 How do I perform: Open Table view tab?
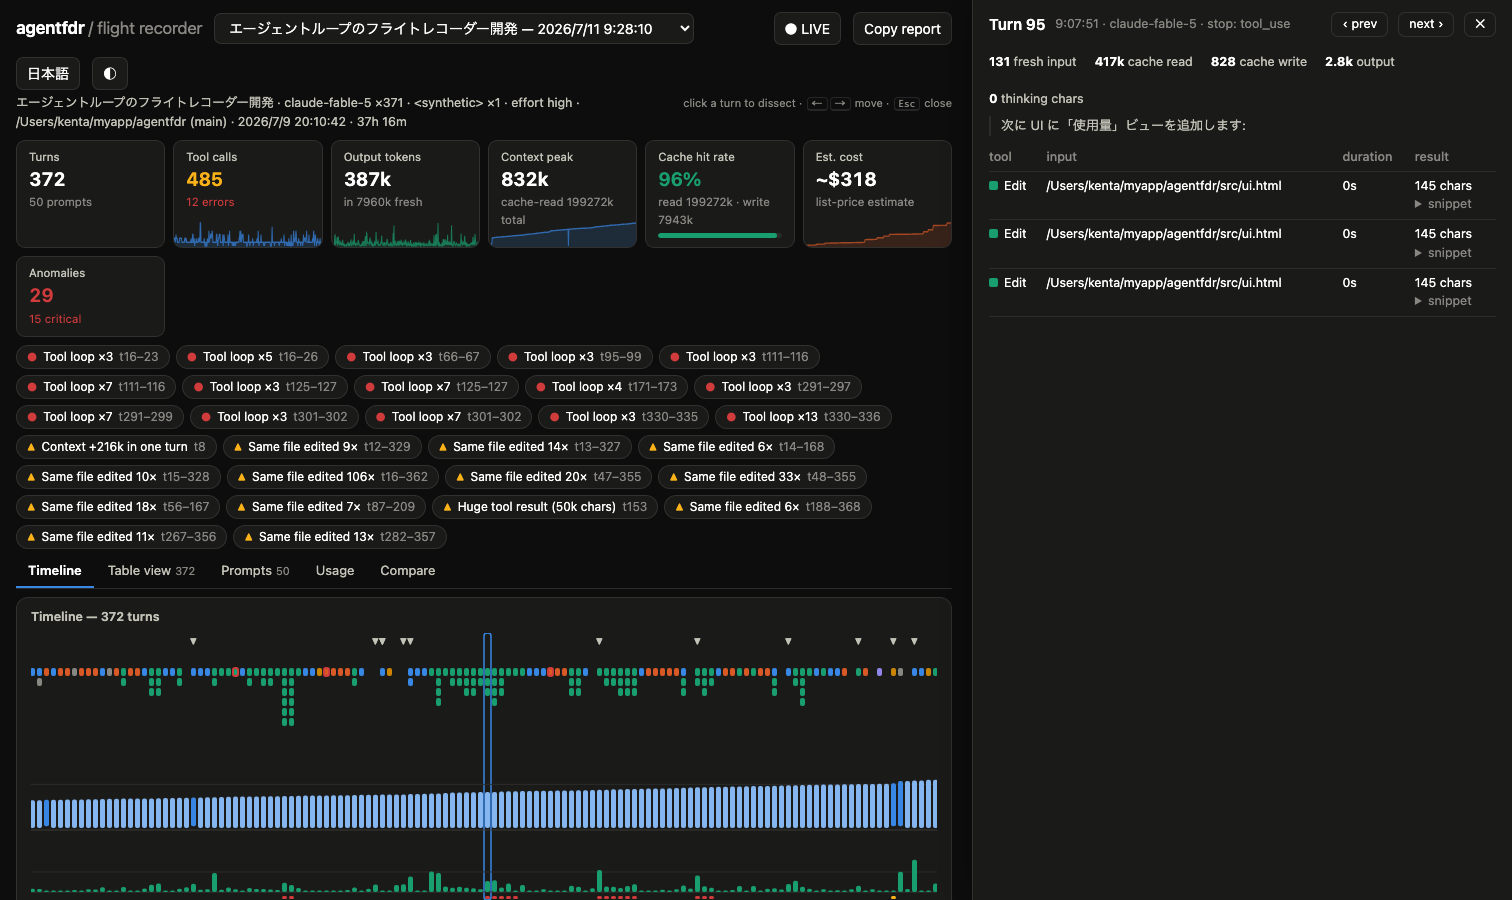click(151, 571)
